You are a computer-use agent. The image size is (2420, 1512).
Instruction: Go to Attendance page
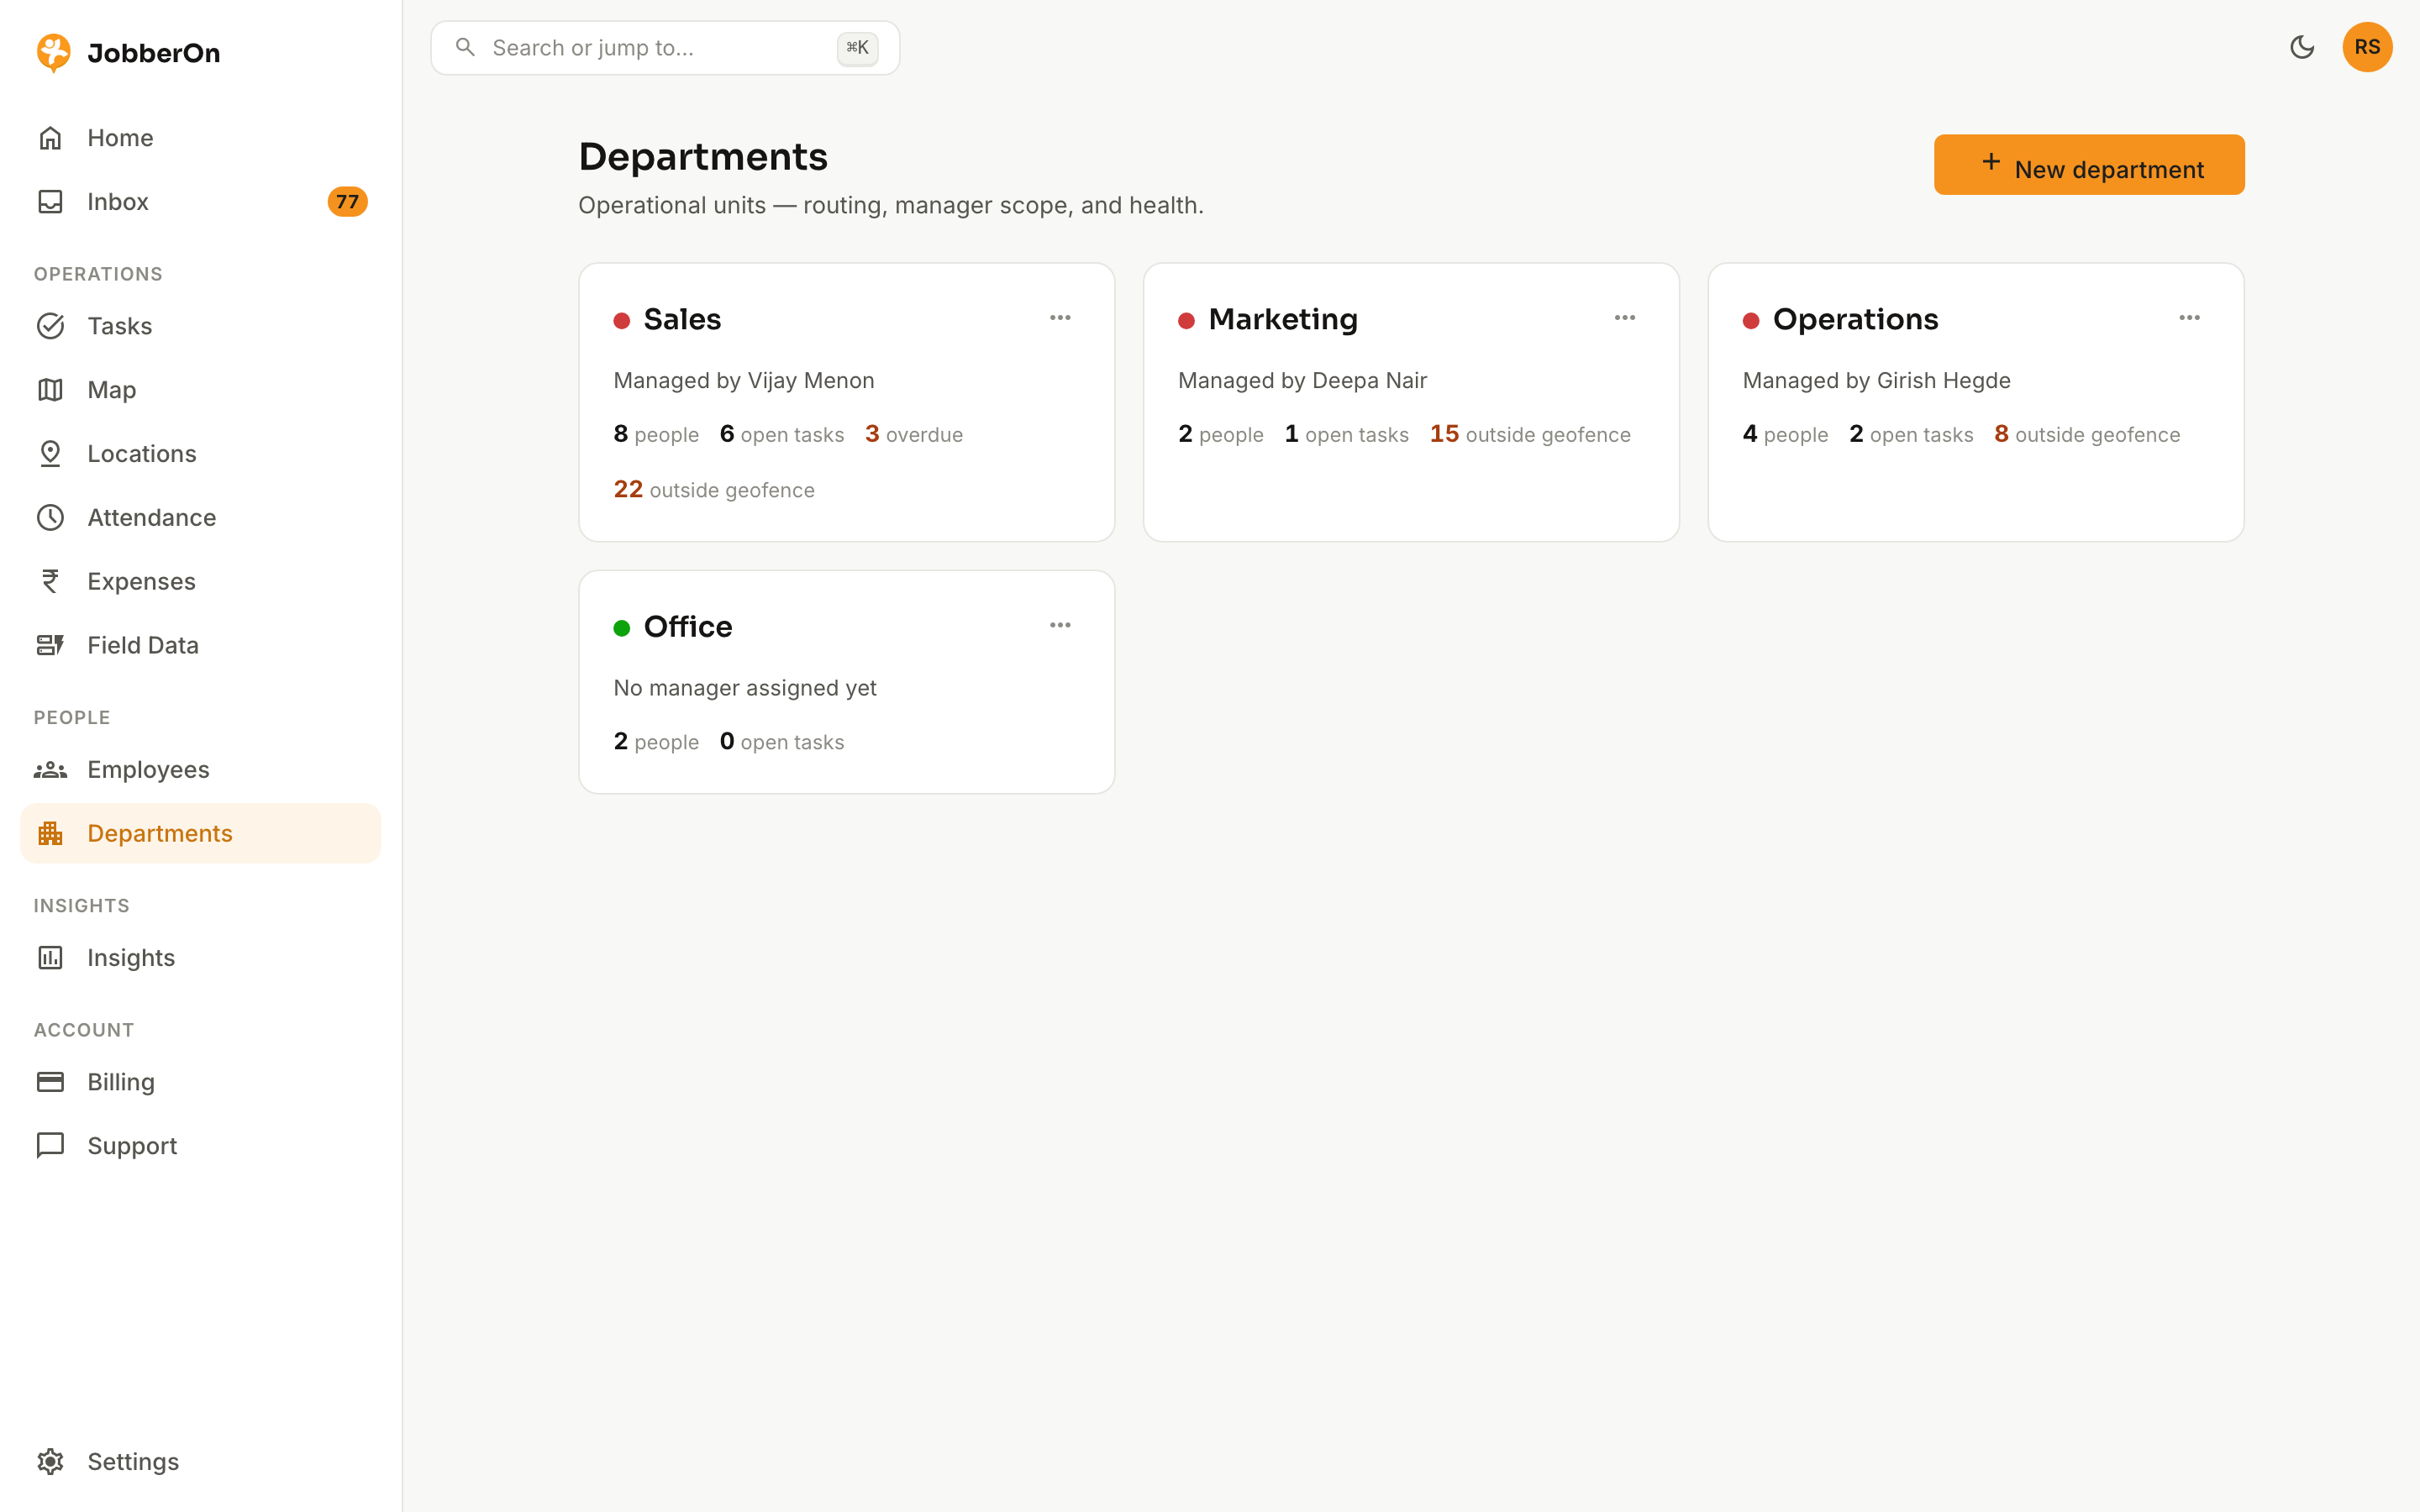pos(200,518)
